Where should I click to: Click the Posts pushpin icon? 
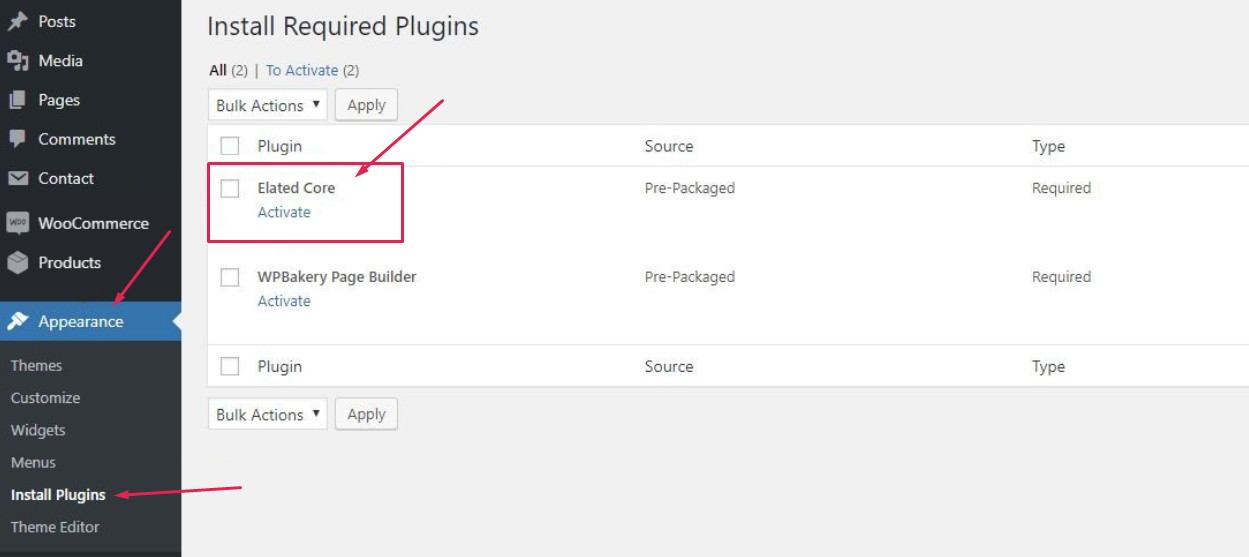coord(17,21)
